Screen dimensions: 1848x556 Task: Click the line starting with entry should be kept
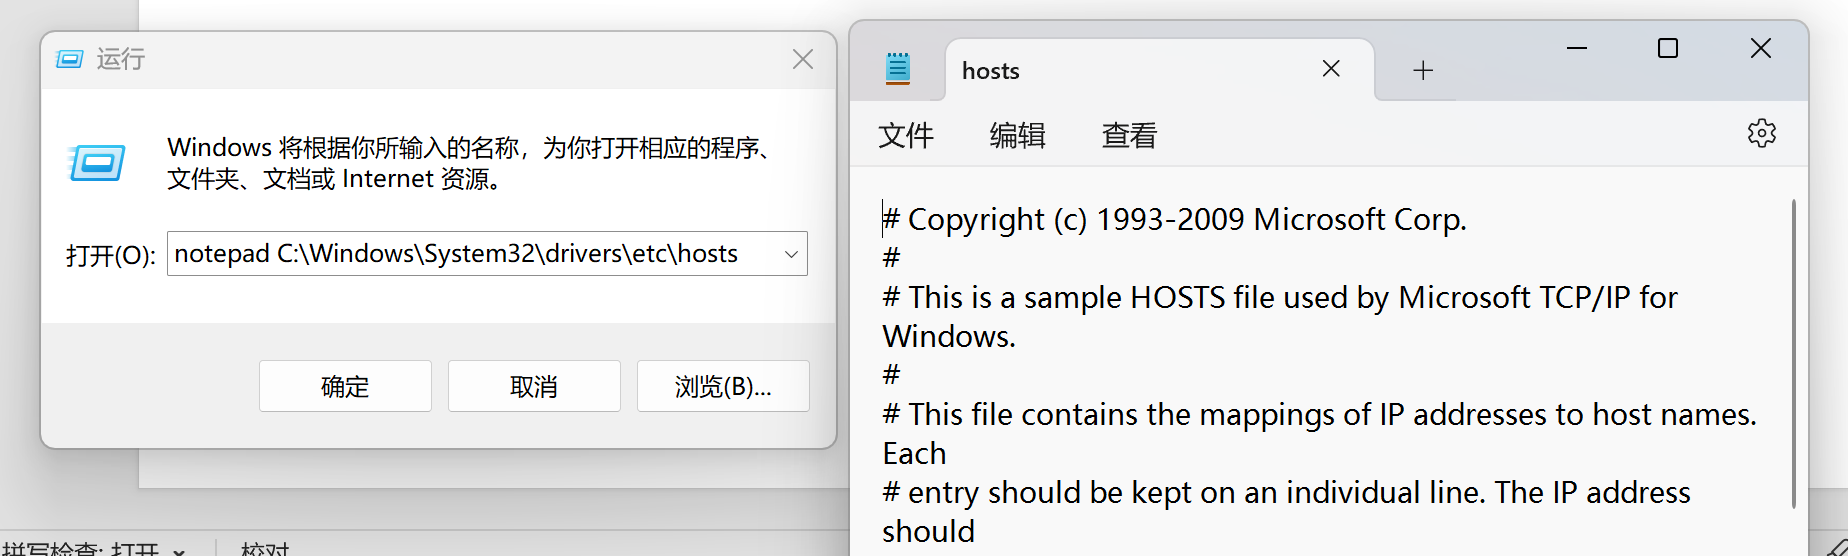[1287, 511]
